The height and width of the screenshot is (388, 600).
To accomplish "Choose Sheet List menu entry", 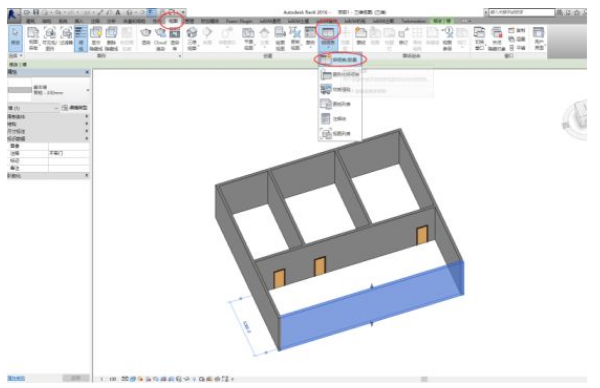I will (339, 104).
